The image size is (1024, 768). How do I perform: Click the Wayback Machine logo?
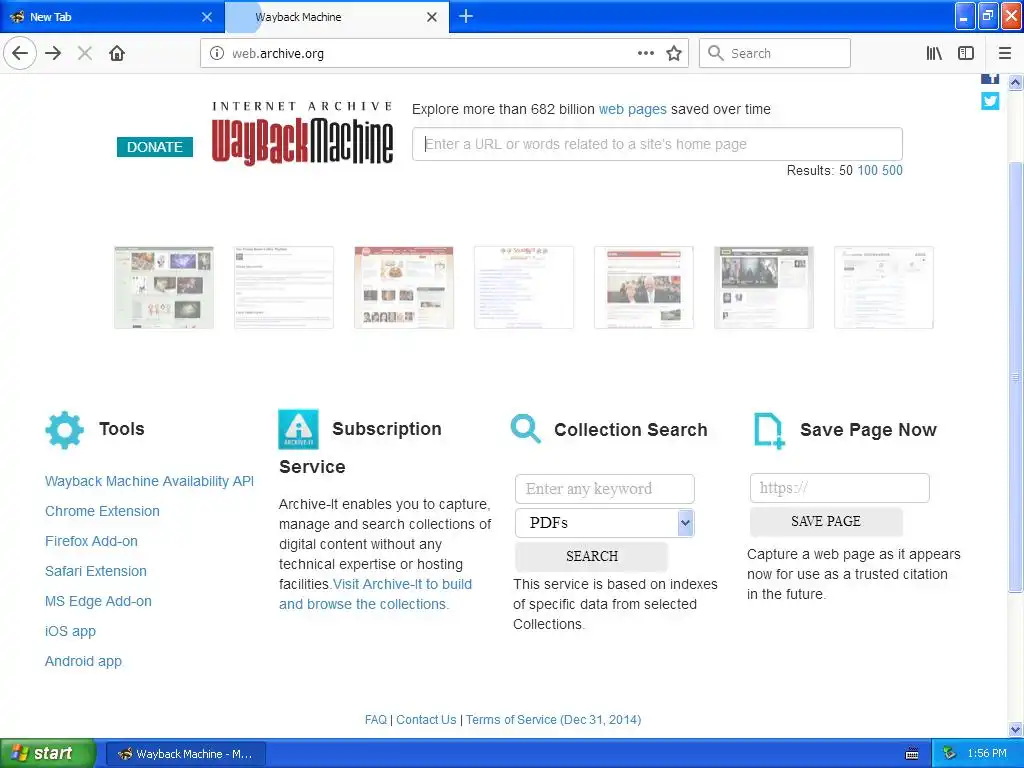click(x=302, y=133)
